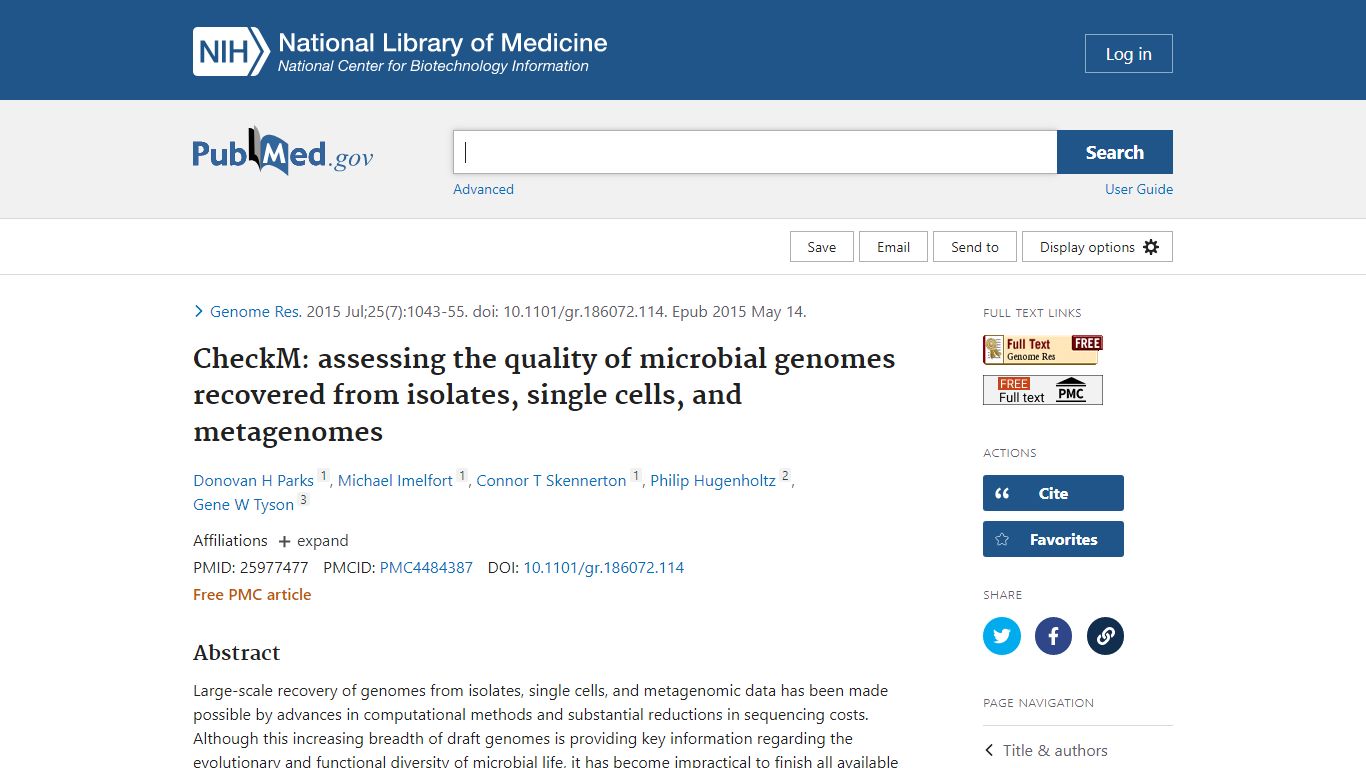This screenshot has height=768, width=1366.
Task: Share article on Twitter
Action: [1002, 636]
